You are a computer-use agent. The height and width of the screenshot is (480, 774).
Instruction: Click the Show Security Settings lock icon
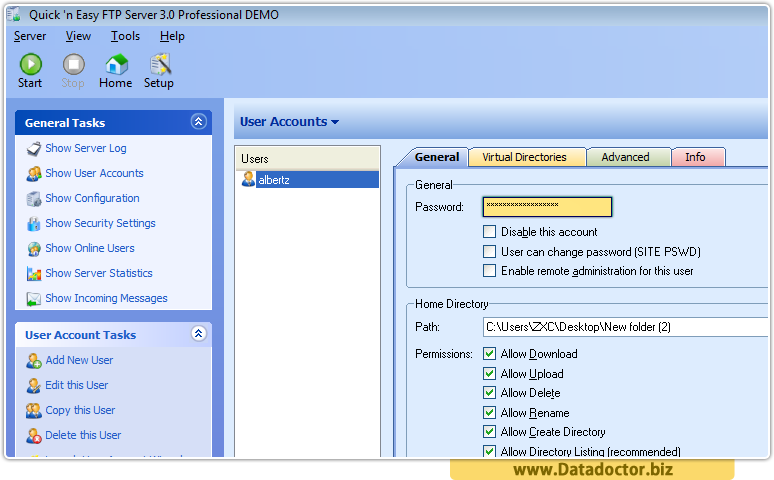click(34, 224)
